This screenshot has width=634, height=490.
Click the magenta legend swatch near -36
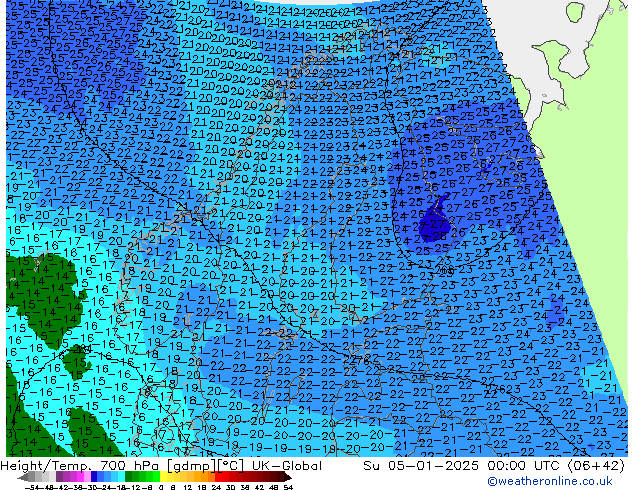click(x=80, y=477)
